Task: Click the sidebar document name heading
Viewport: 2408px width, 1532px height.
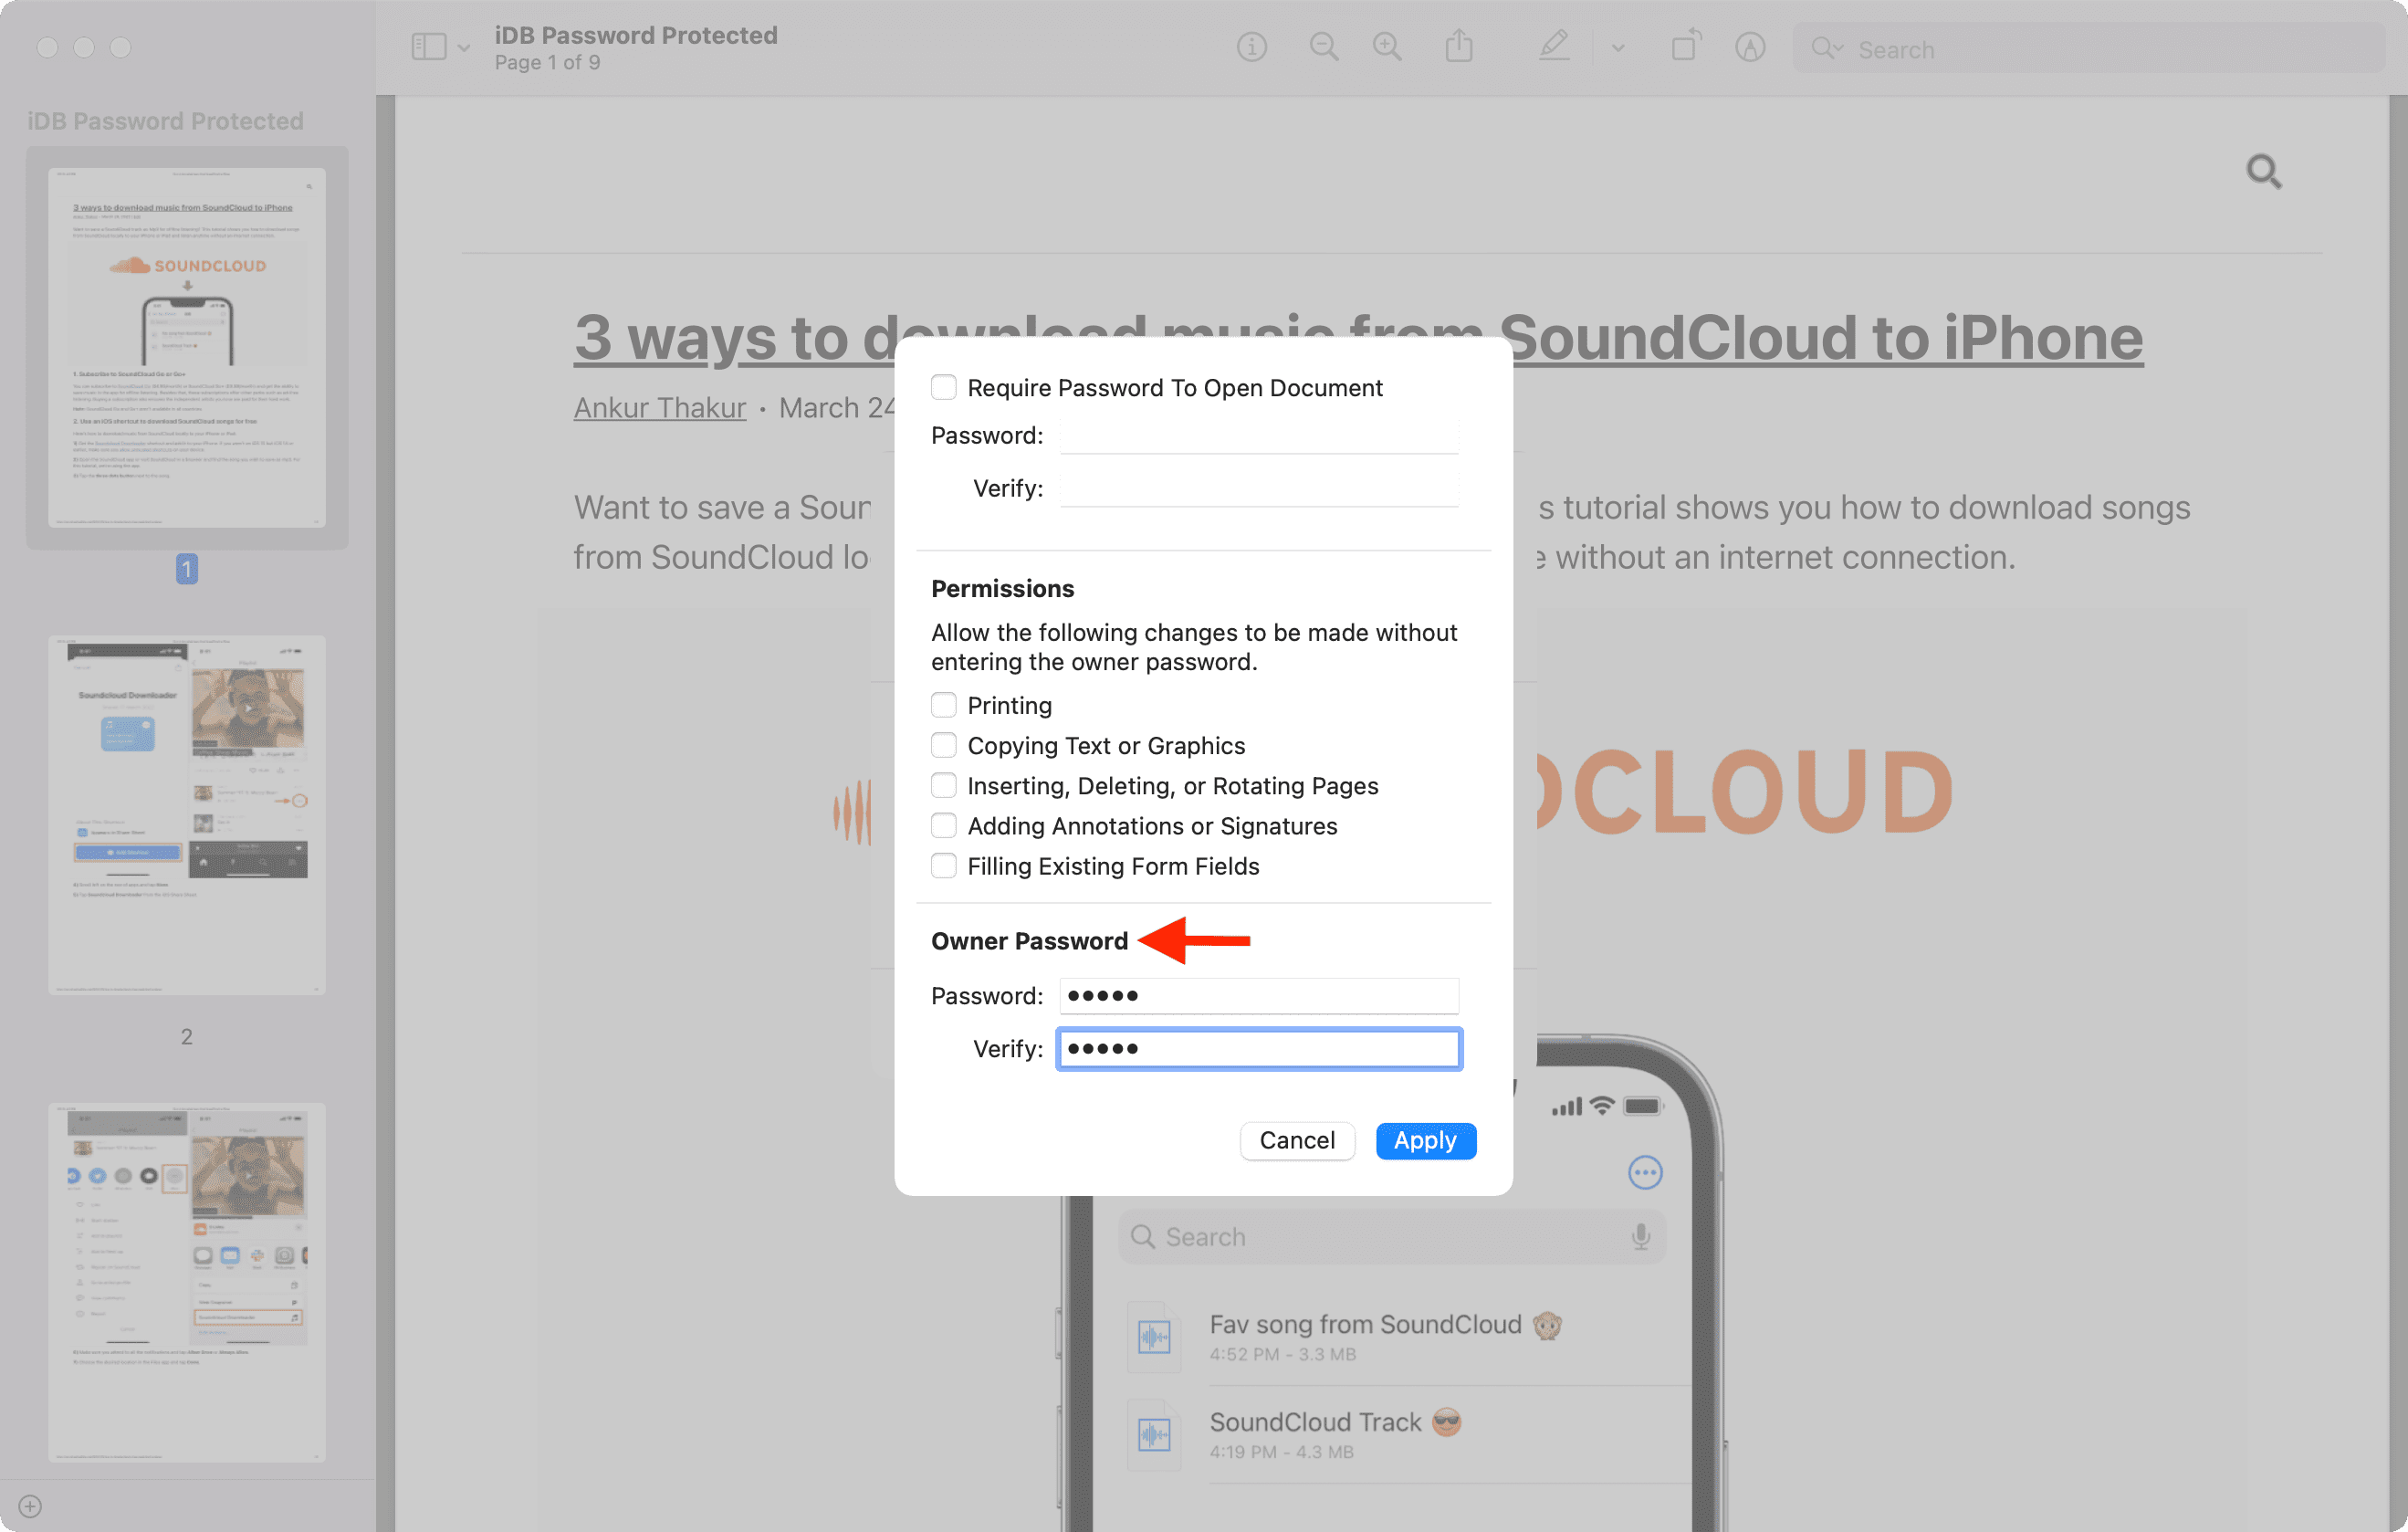Action: (x=165, y=121)
